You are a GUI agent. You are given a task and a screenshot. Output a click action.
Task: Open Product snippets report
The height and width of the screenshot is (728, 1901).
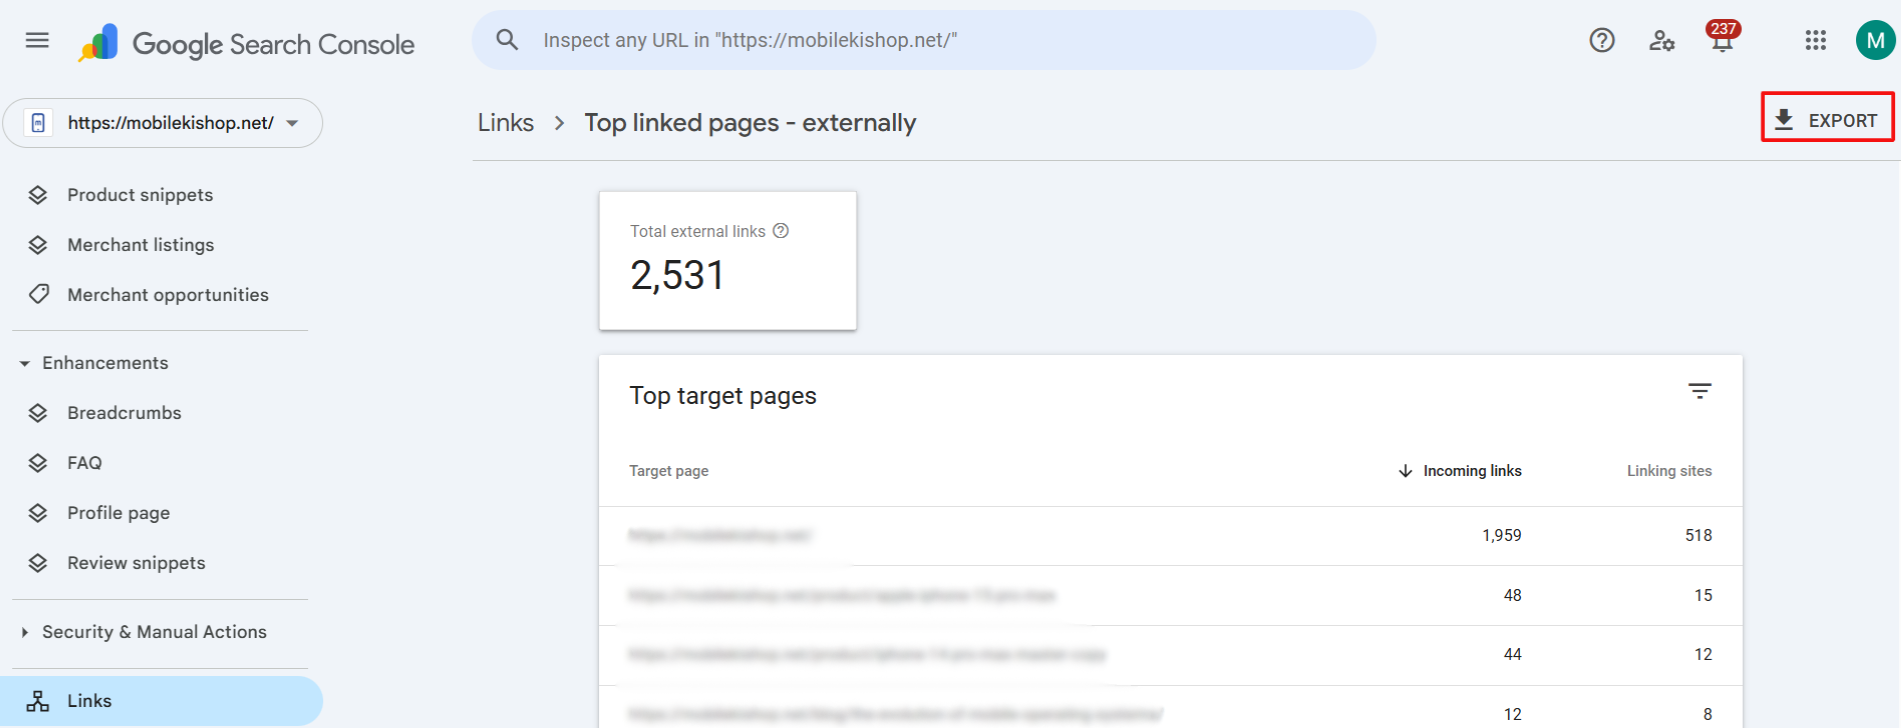(x=140, y=195)
